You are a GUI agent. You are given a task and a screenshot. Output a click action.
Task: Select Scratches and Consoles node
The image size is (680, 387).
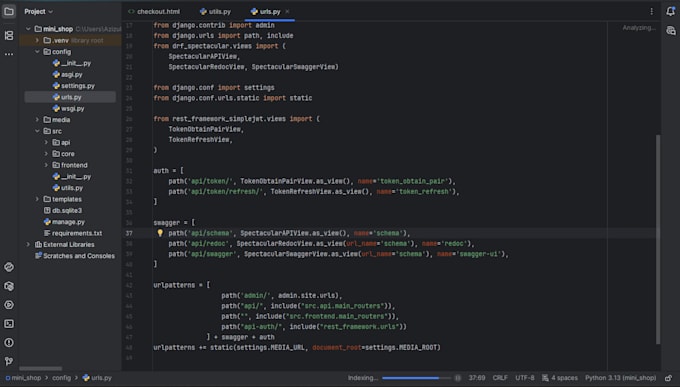pos(75,256)
